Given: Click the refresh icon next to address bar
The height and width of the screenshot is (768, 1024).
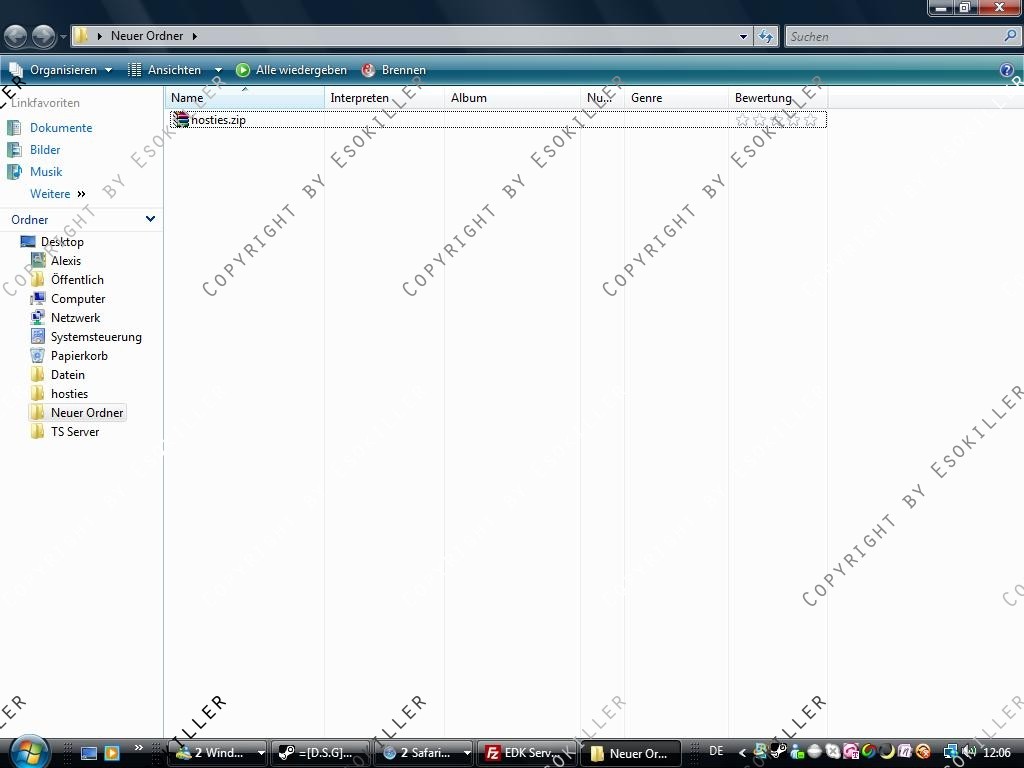Looking at the screenshot, I should click(766, 37).
